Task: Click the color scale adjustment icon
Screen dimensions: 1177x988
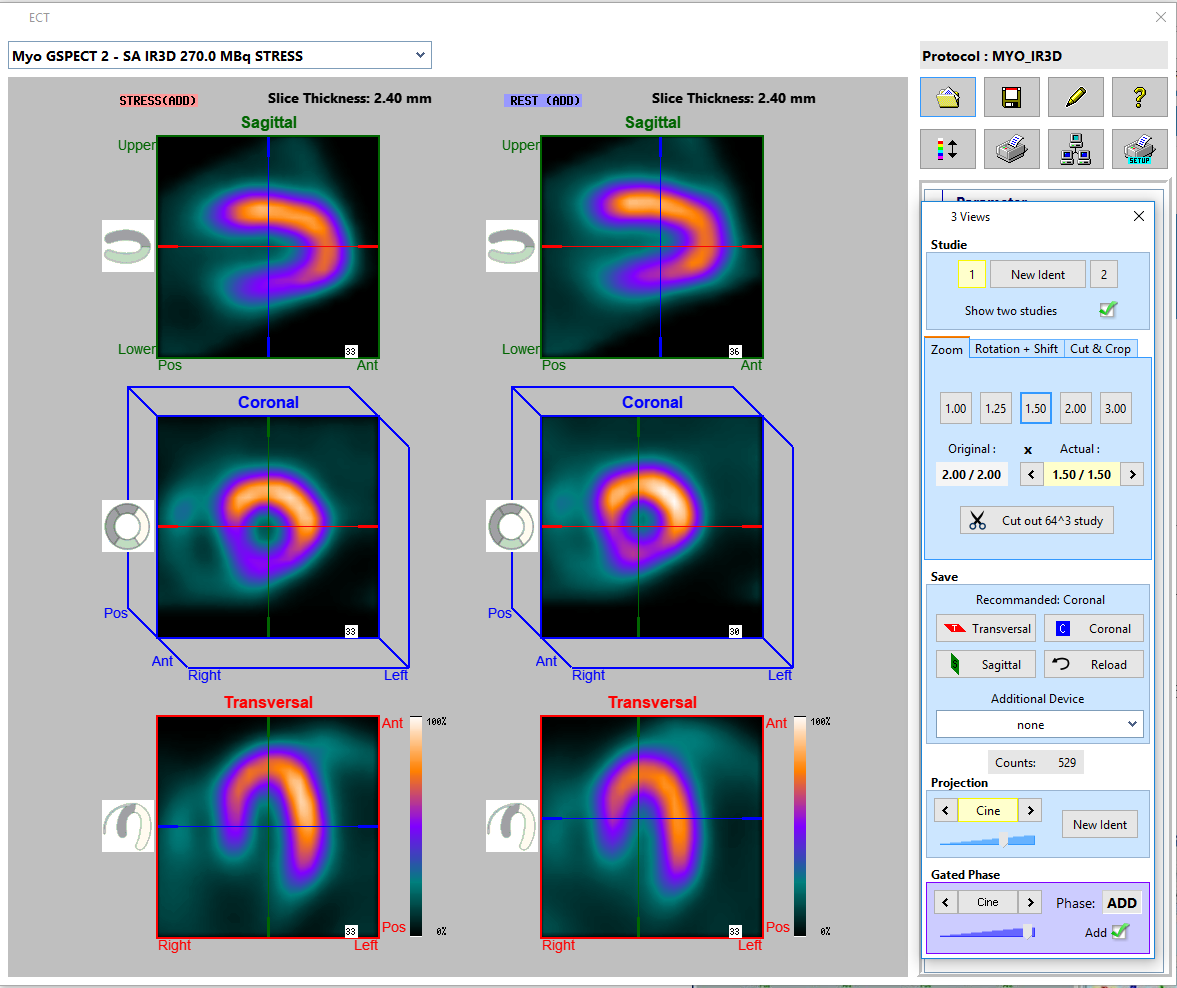Action: 947,149
